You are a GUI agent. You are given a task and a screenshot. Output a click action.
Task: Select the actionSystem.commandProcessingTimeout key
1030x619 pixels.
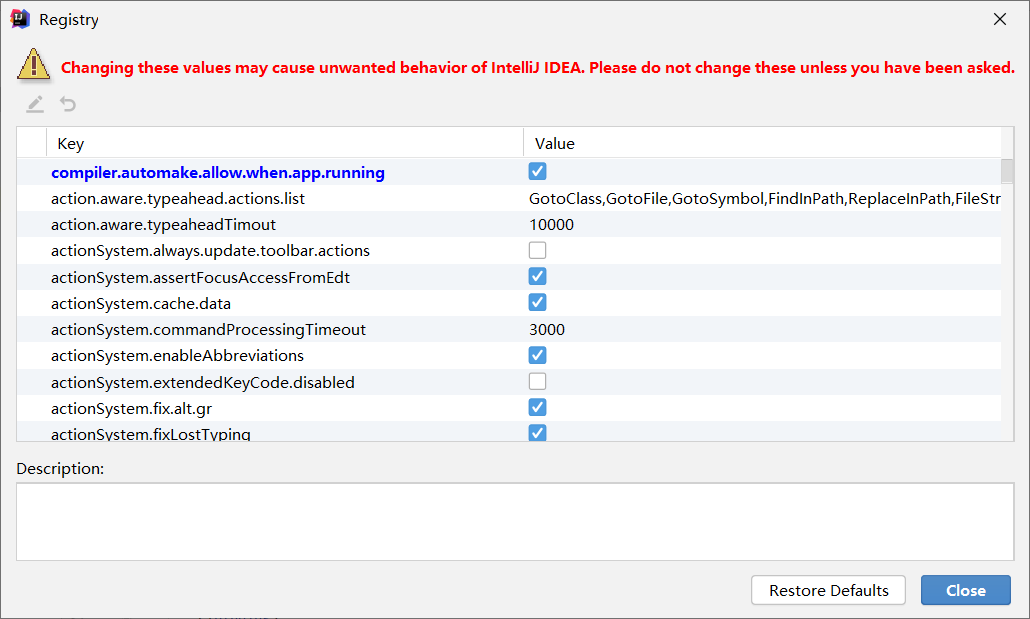click(208, 330)
